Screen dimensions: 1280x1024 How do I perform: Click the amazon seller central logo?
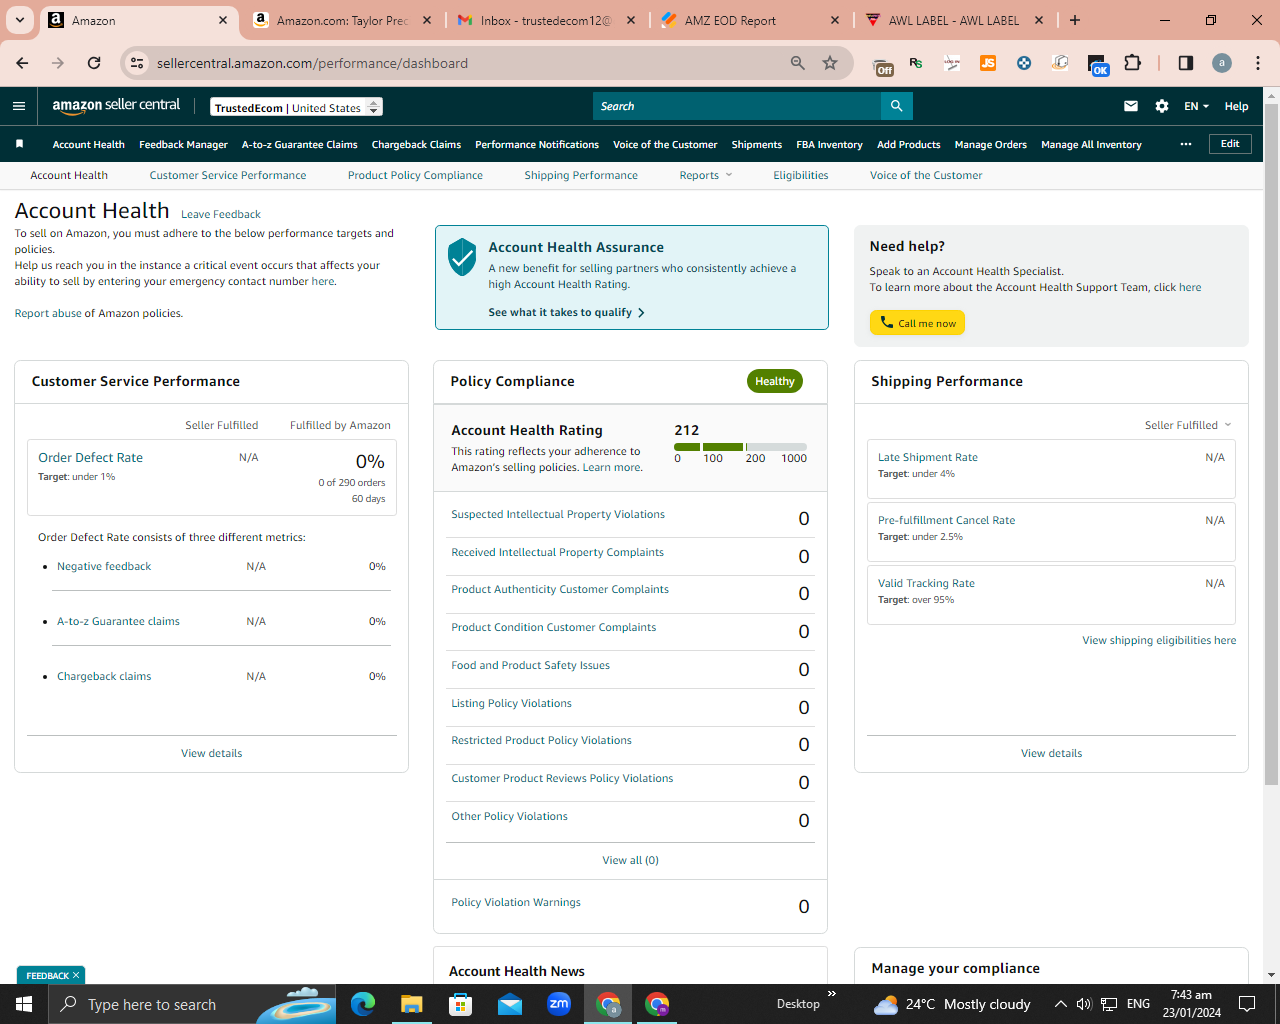pyautogui.click(x=116, y=106)
